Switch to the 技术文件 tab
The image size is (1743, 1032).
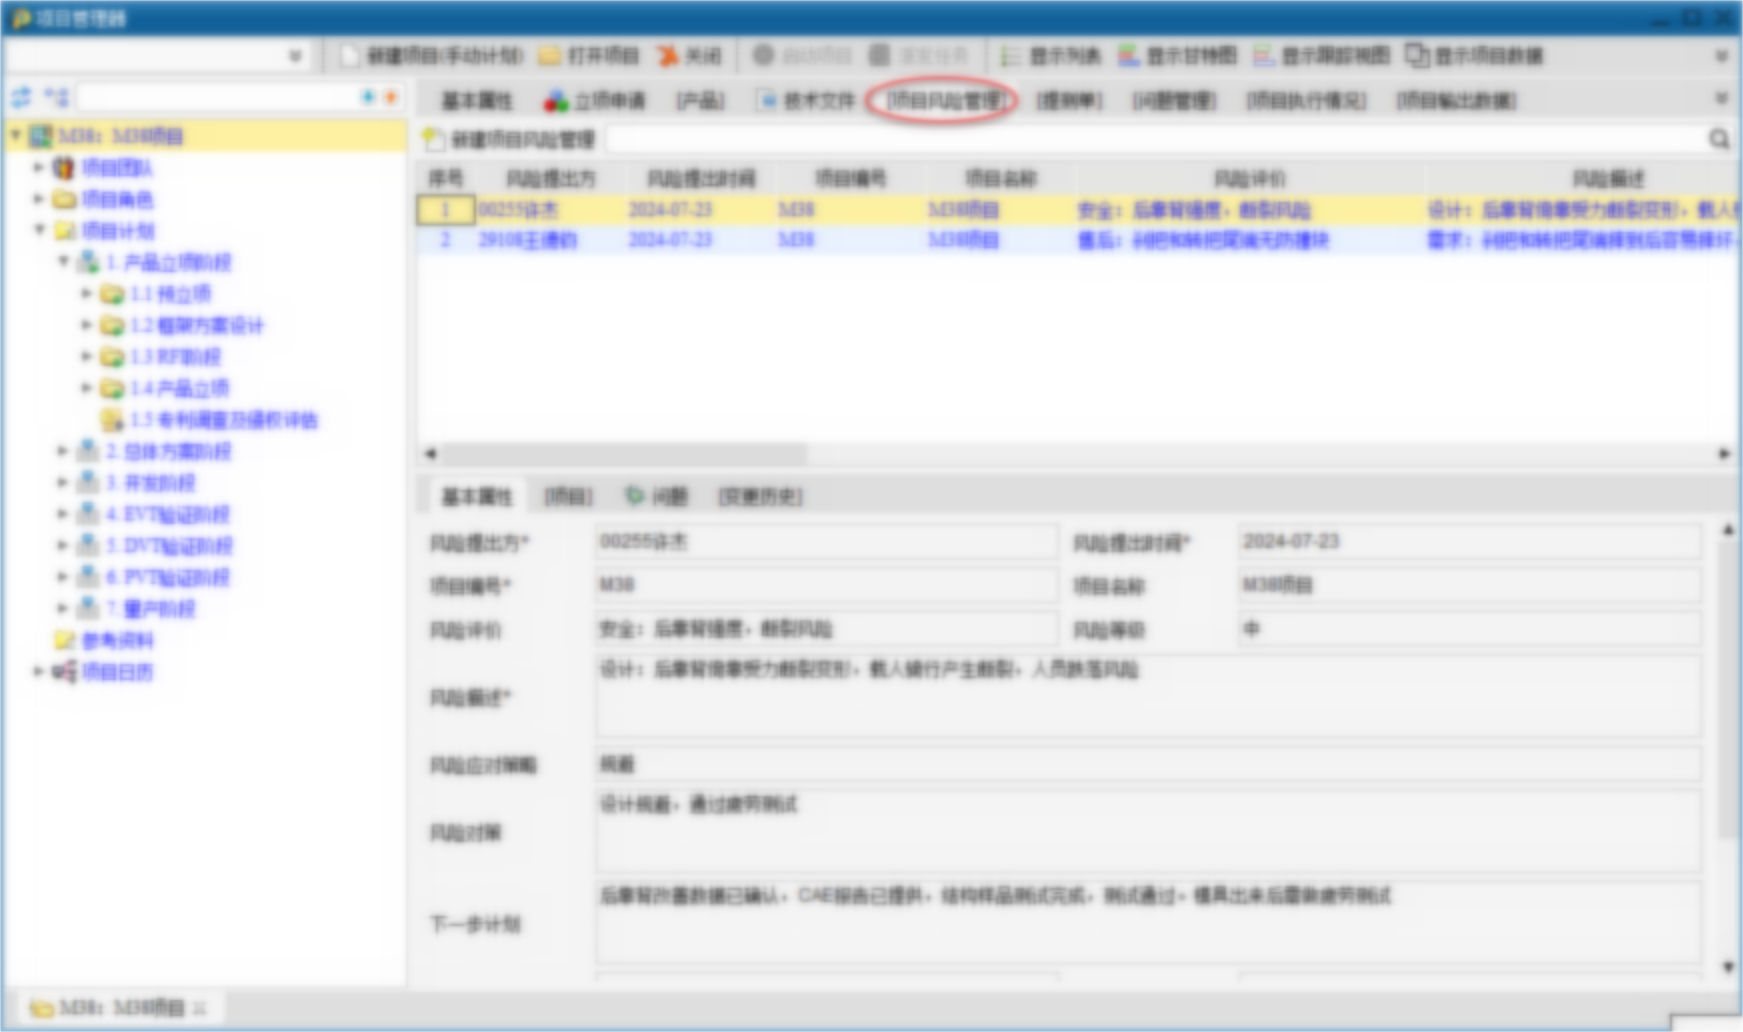[x=806, y=101]
